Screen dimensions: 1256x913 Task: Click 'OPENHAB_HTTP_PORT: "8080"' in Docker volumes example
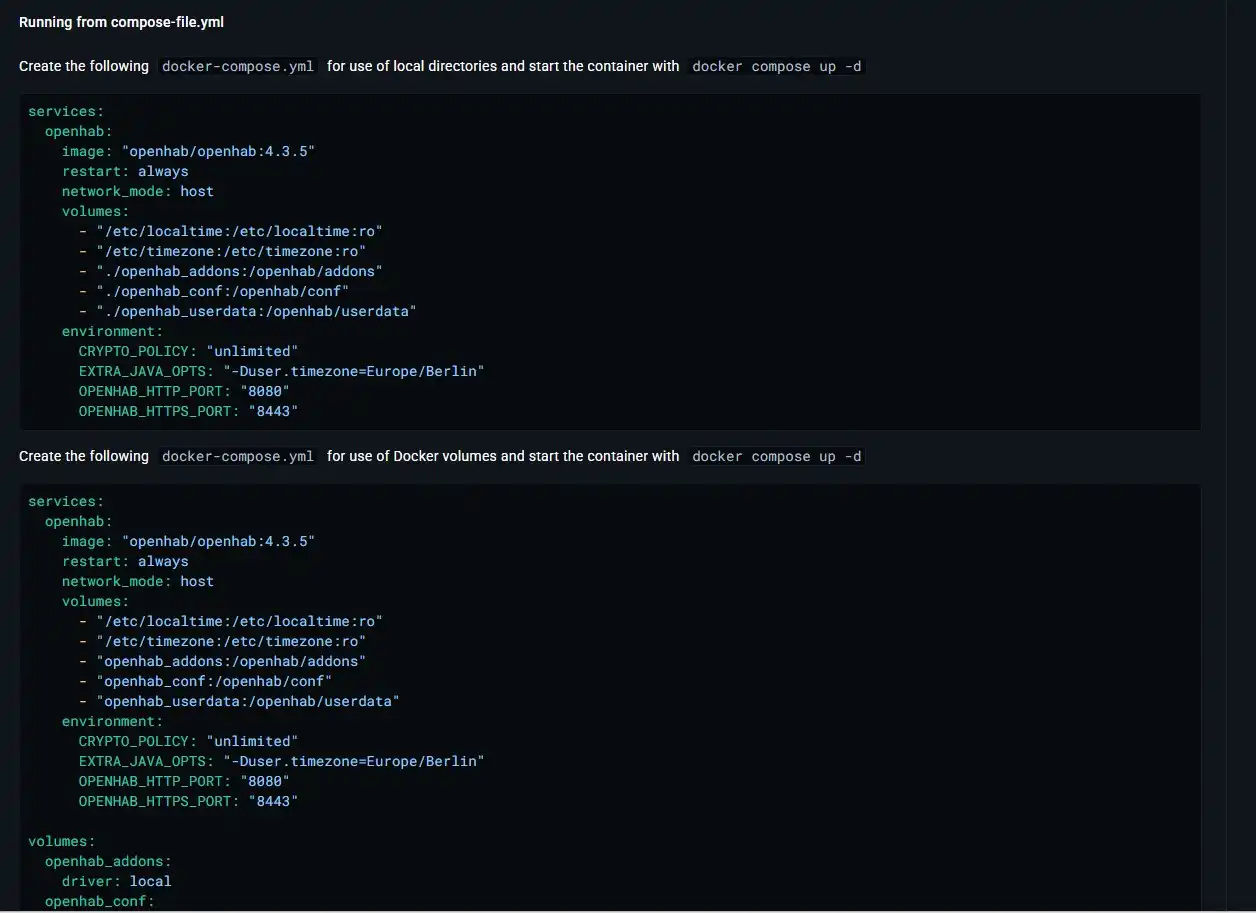[184, 781]
